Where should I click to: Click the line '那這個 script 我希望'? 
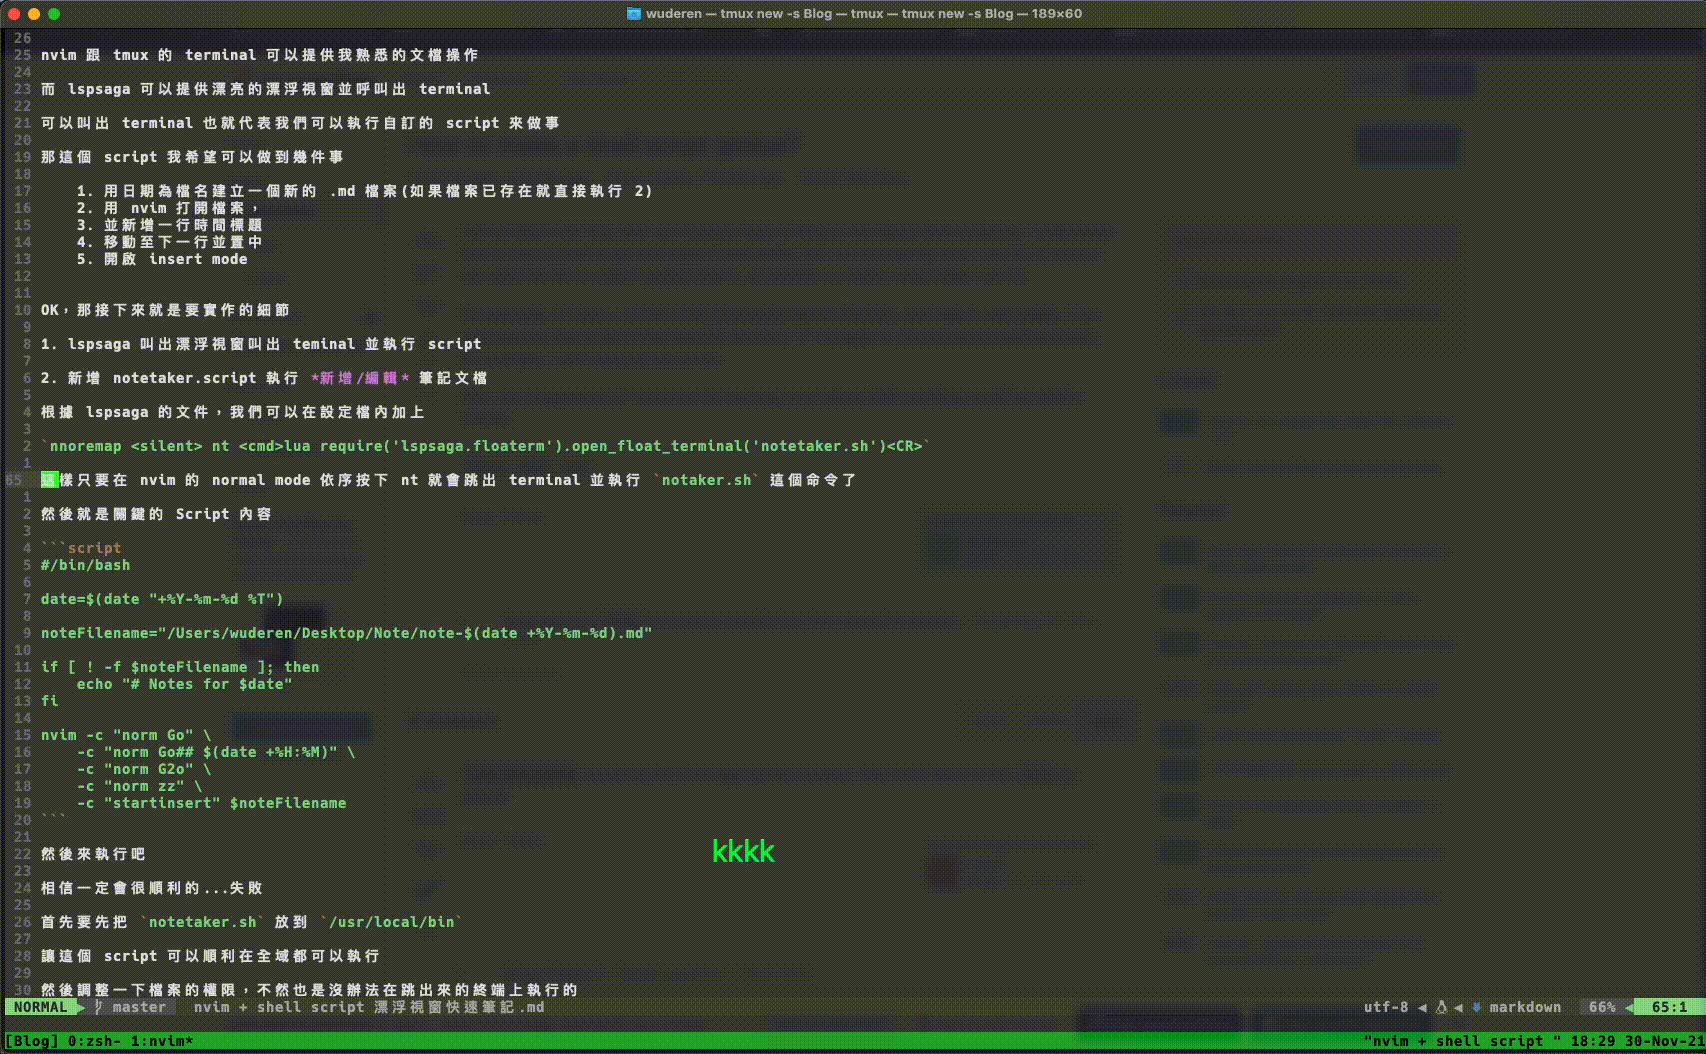(192, 157)
